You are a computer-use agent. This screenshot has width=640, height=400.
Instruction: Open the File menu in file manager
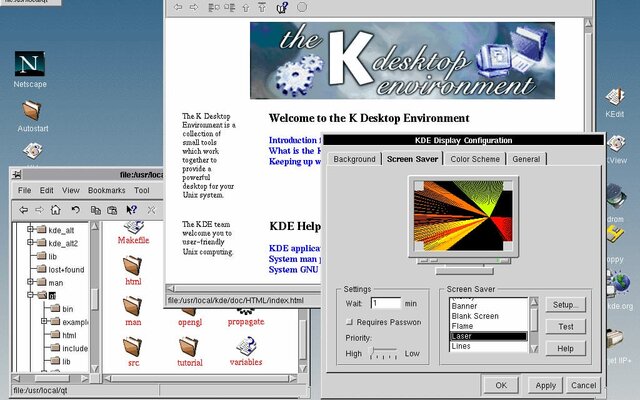pos(24,190)
